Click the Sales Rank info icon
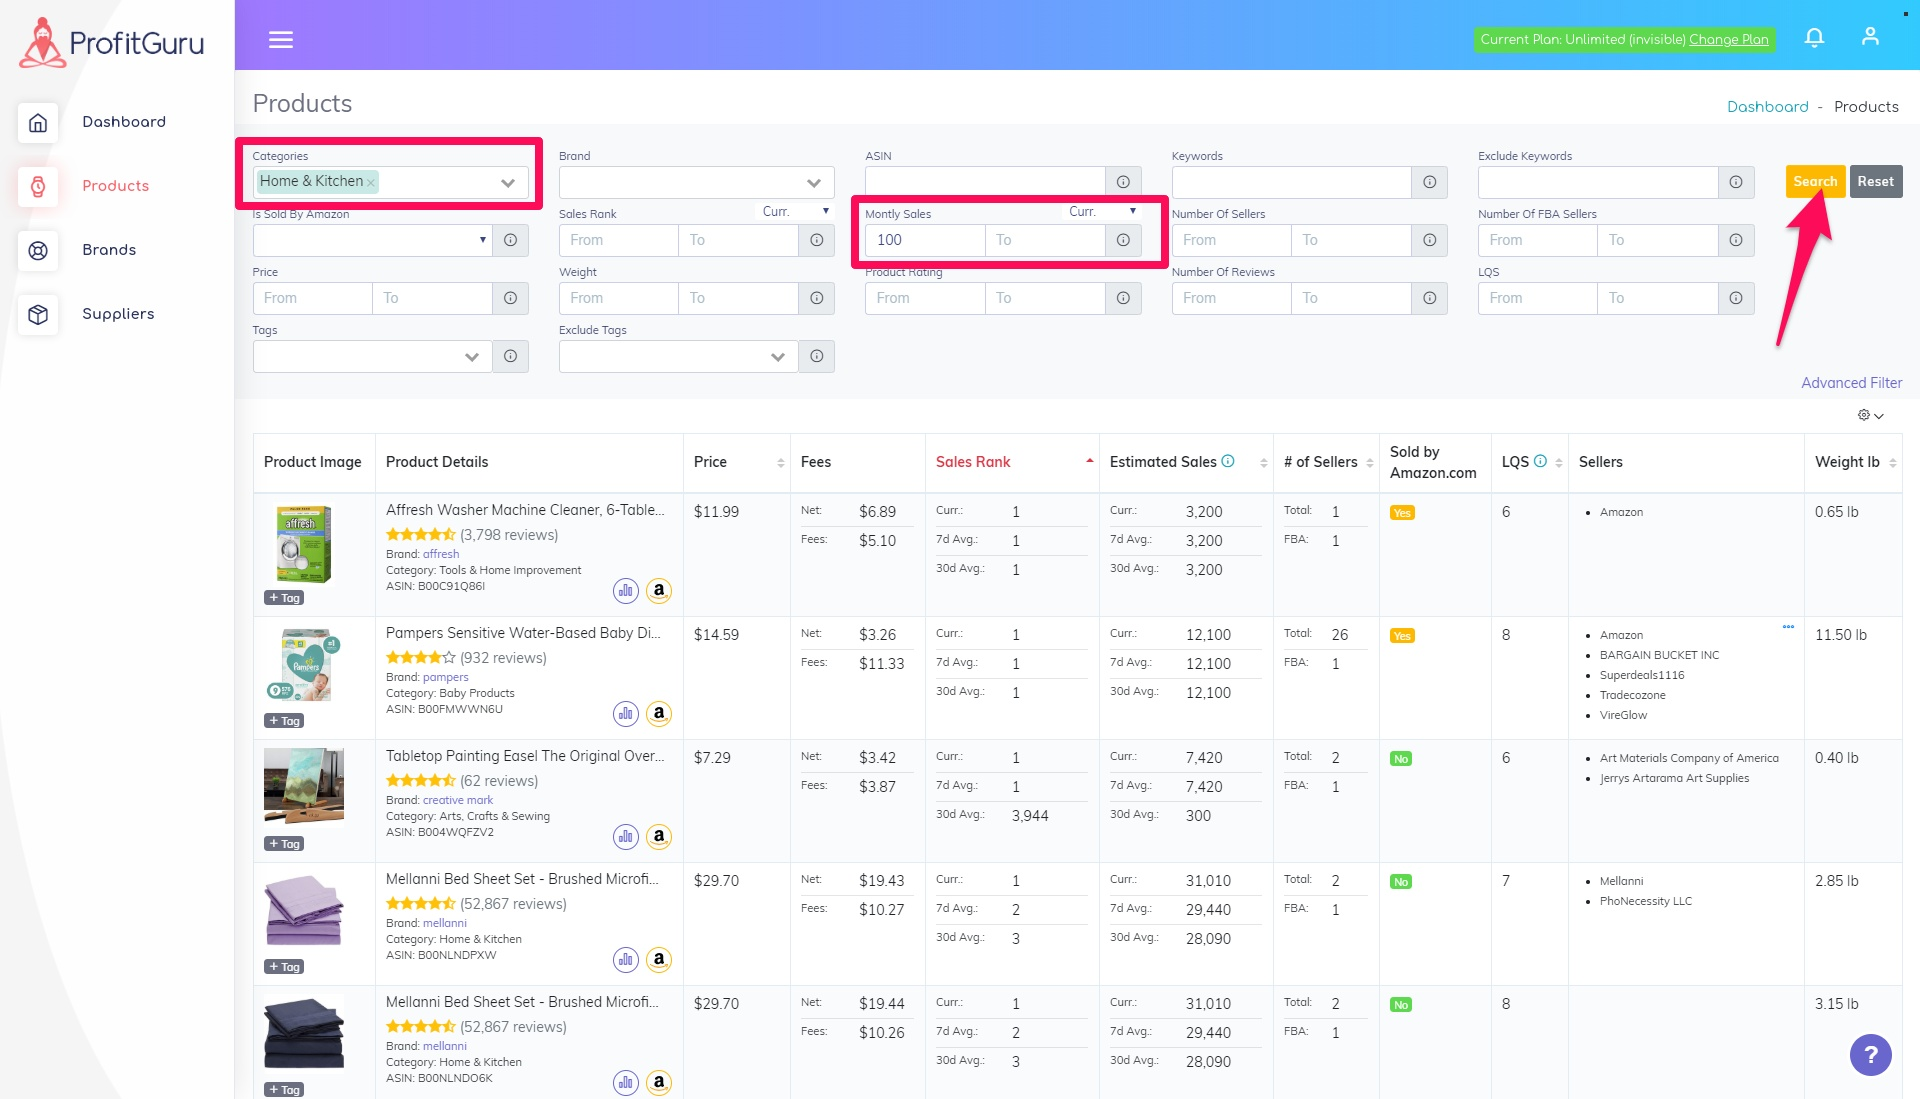Viewport: 1920px width, 1099px height. pyautogui.click(x=817, y=240)
